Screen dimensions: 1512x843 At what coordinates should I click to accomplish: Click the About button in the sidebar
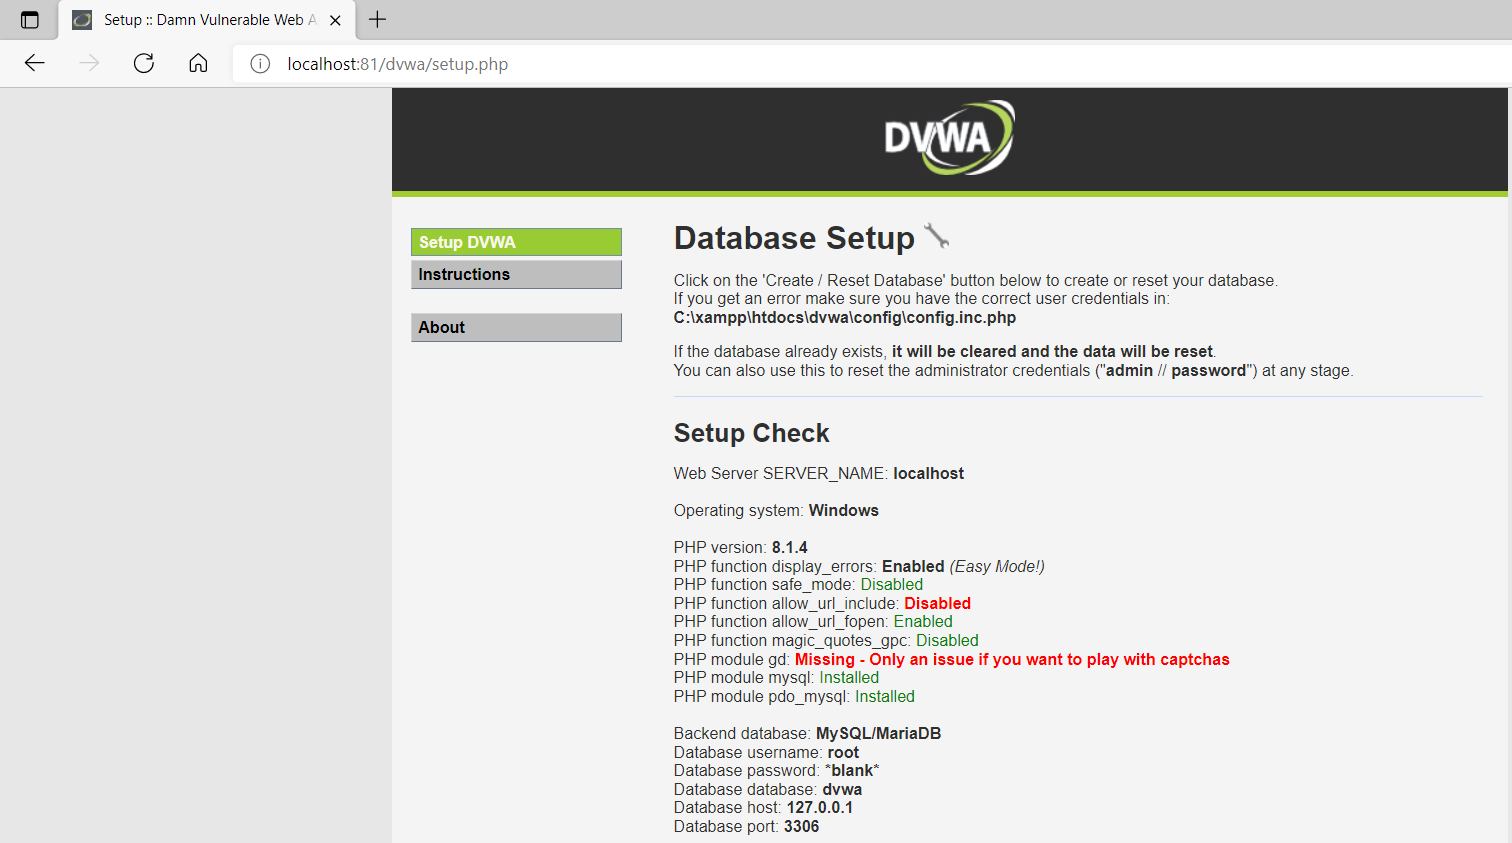pos(516,327)
